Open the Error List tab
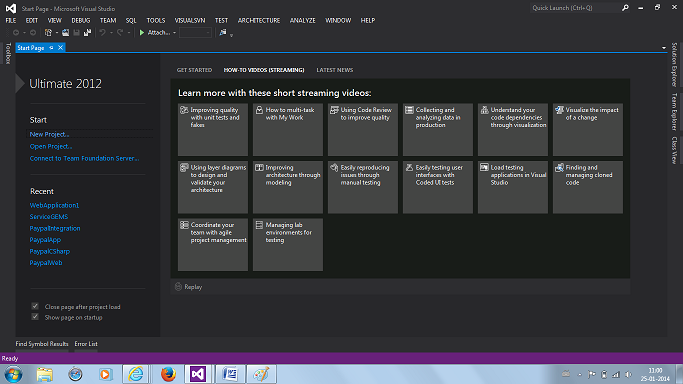The image size is (683, 384). pos(86,344)
